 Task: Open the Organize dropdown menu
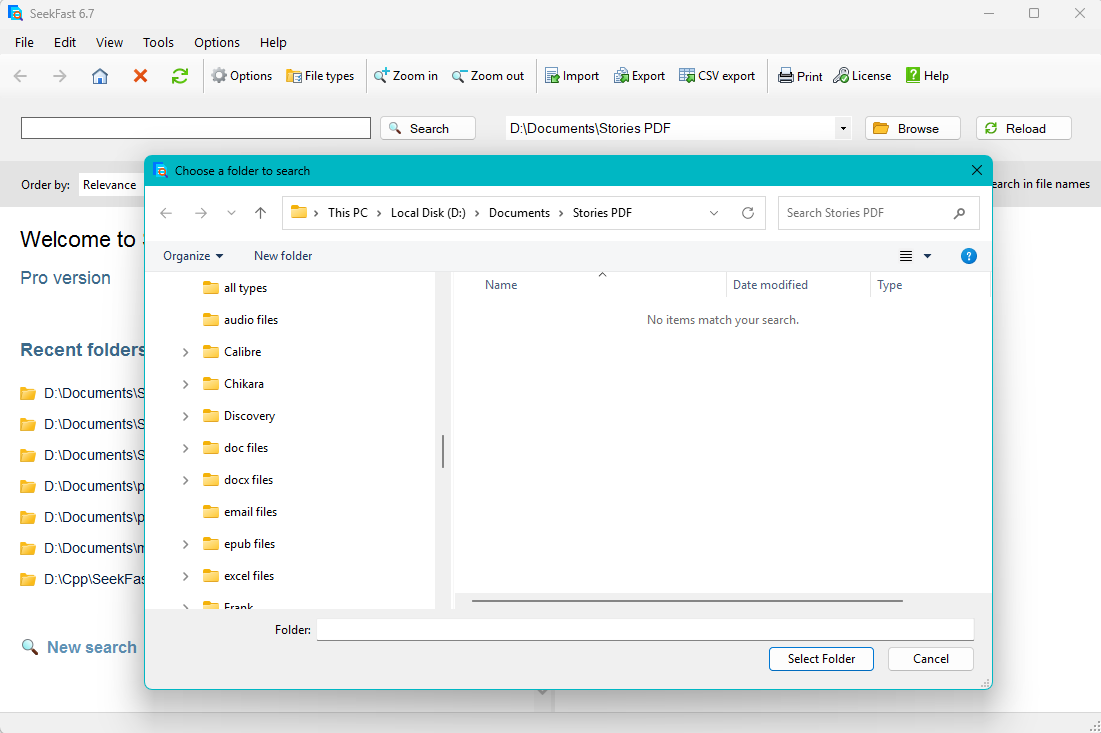point(192,256)
